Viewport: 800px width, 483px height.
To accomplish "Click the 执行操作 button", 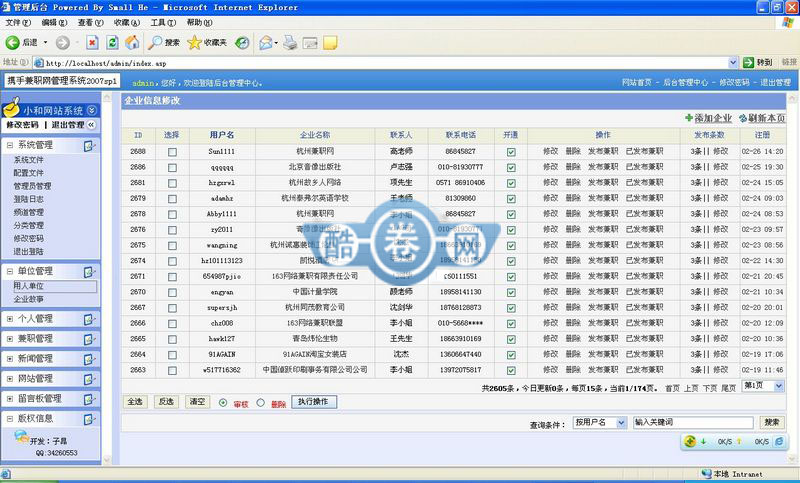I will 314,402.
